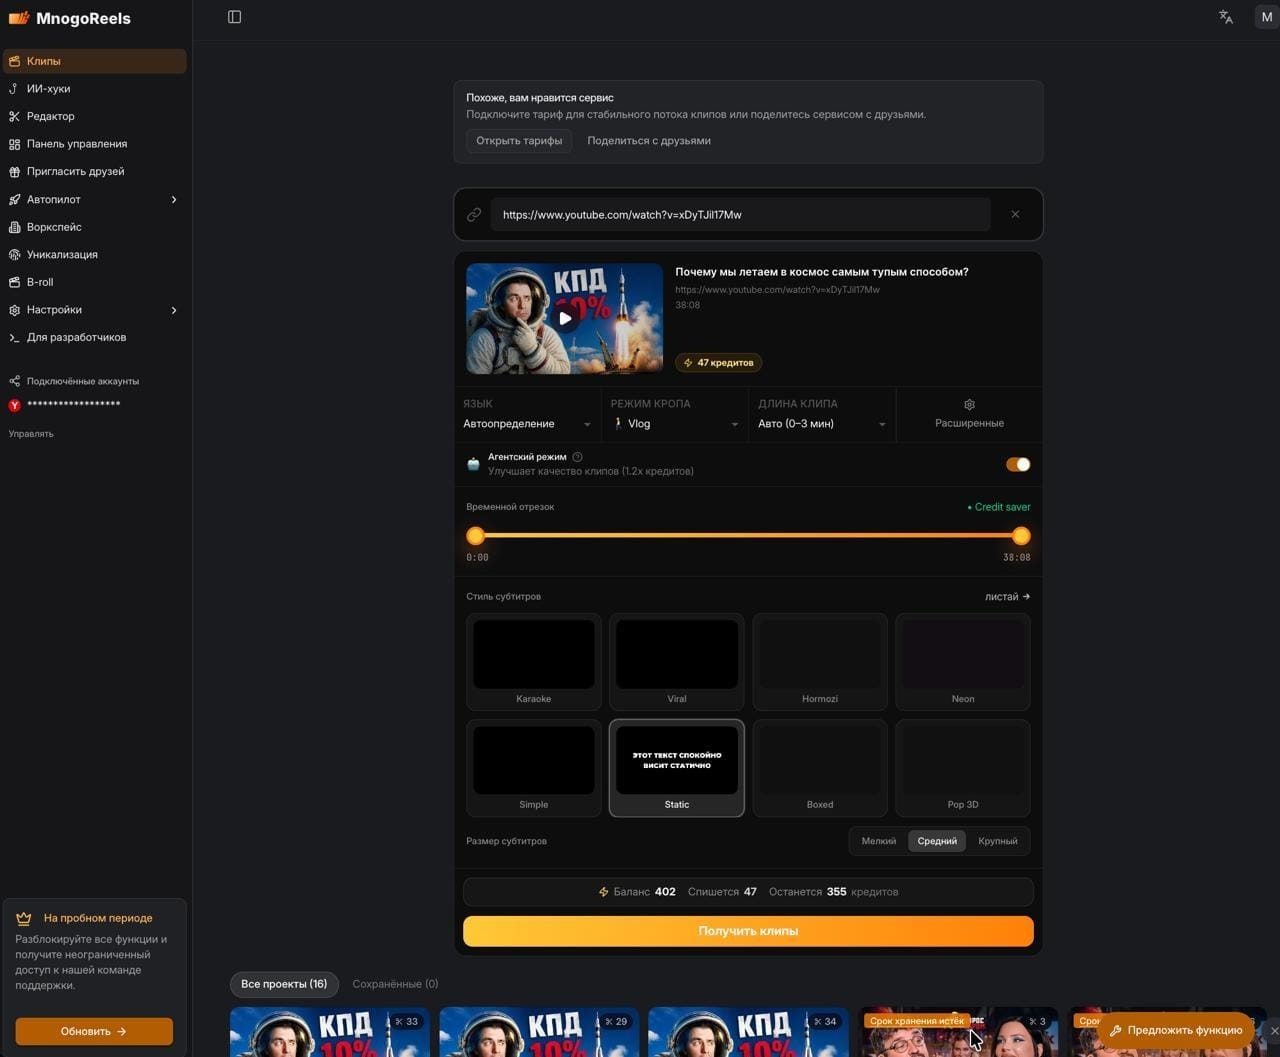Click the Расширенные gear icon
The image size is (1280, 1057).
[x=969, y=405]
